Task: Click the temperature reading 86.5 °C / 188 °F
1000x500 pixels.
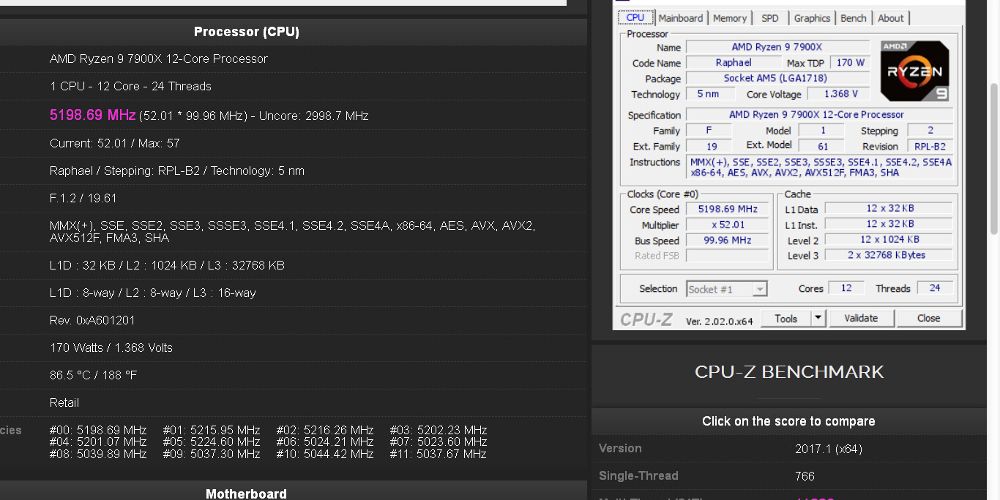Action: (93, 375)
